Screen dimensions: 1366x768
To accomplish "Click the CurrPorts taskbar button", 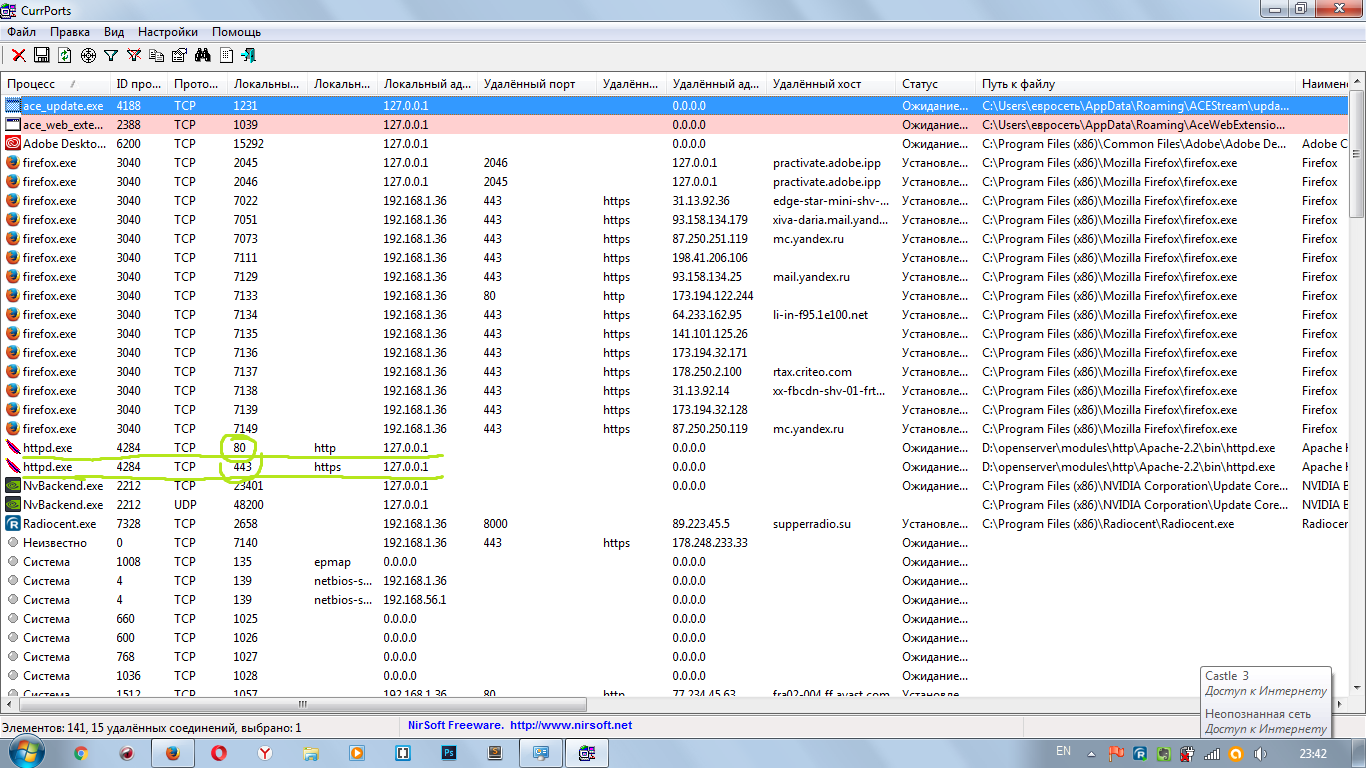I will [x=587, y=753].
